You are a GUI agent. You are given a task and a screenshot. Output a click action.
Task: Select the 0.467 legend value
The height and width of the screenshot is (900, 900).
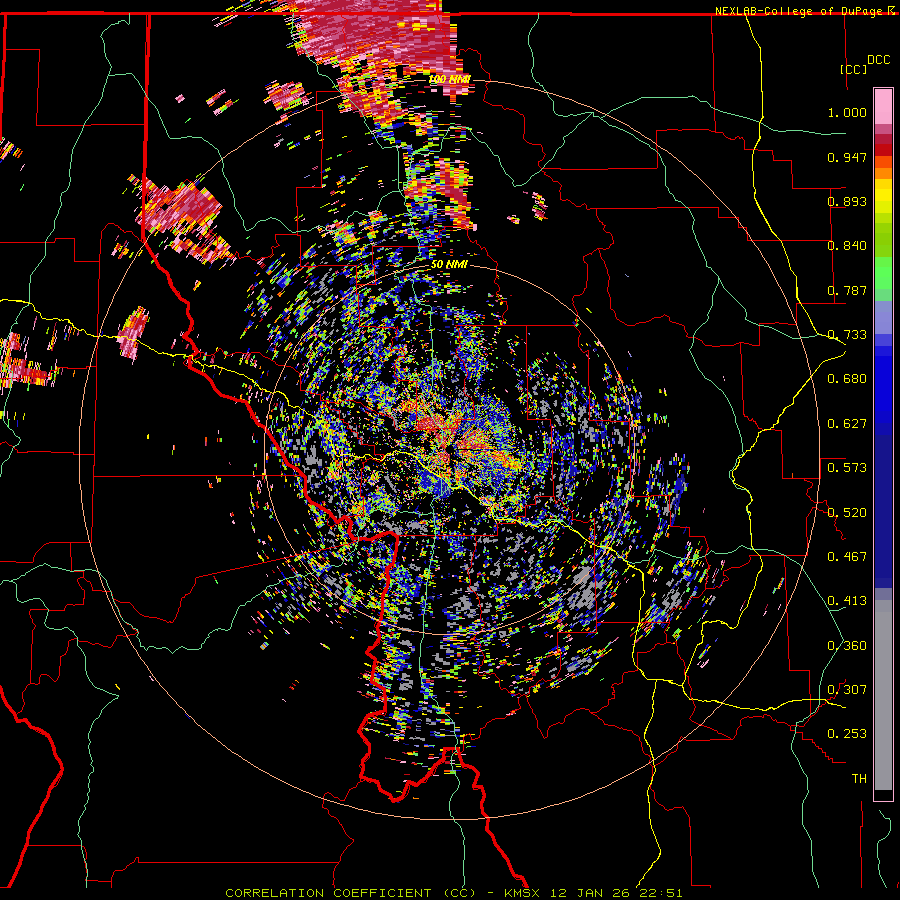pos(847,557)
